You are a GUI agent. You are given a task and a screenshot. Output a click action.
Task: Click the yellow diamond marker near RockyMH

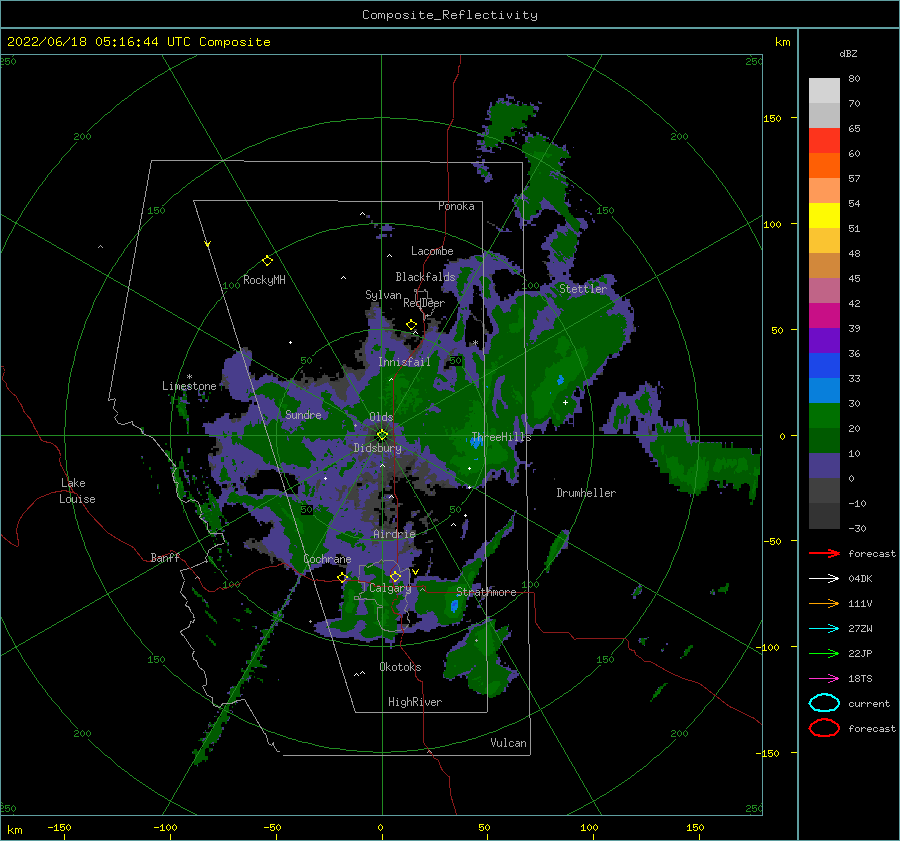[x=267, y=261]
